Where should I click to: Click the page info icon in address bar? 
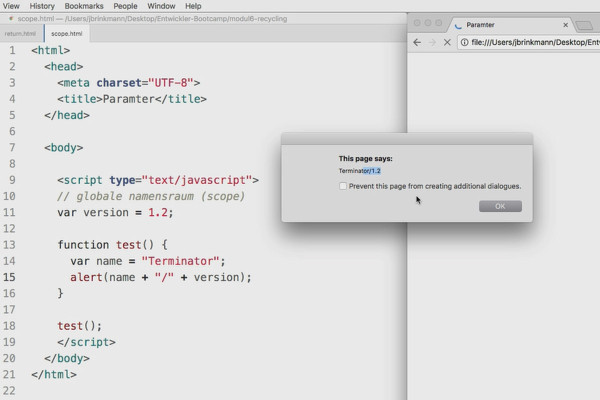pyautogui.click(x=464, y=42)
